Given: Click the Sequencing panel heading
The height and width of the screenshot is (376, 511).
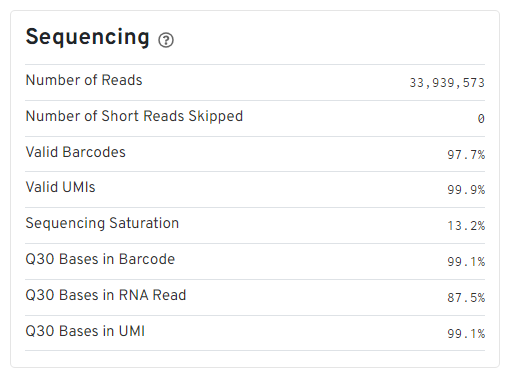Looking at the screenshot, I should (x=87, y=37).
